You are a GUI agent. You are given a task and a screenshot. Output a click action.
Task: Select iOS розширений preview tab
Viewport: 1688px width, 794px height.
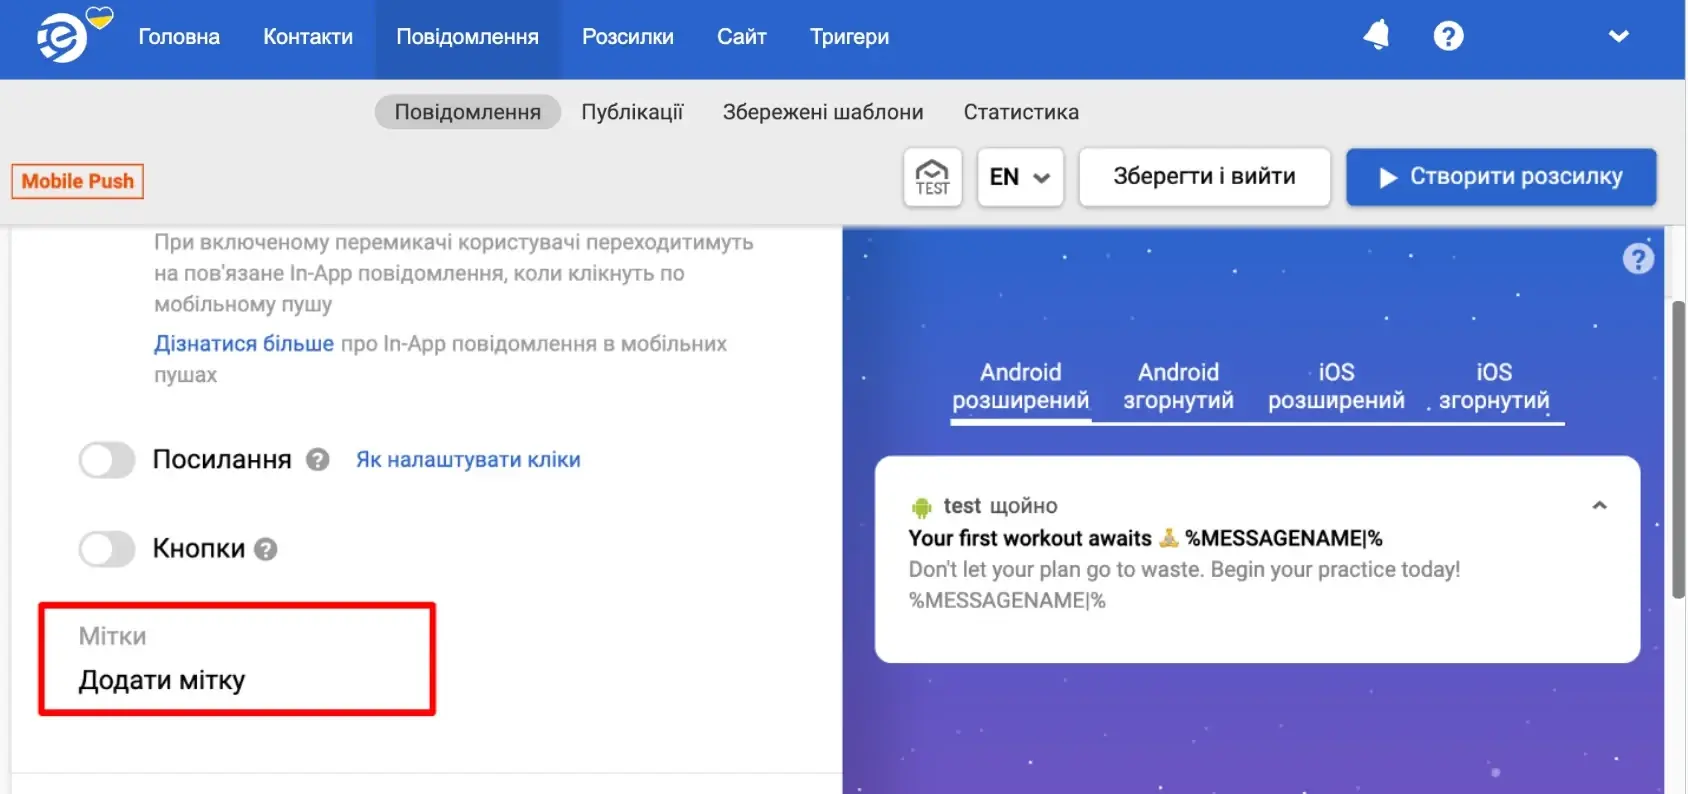click(1336, 387)
